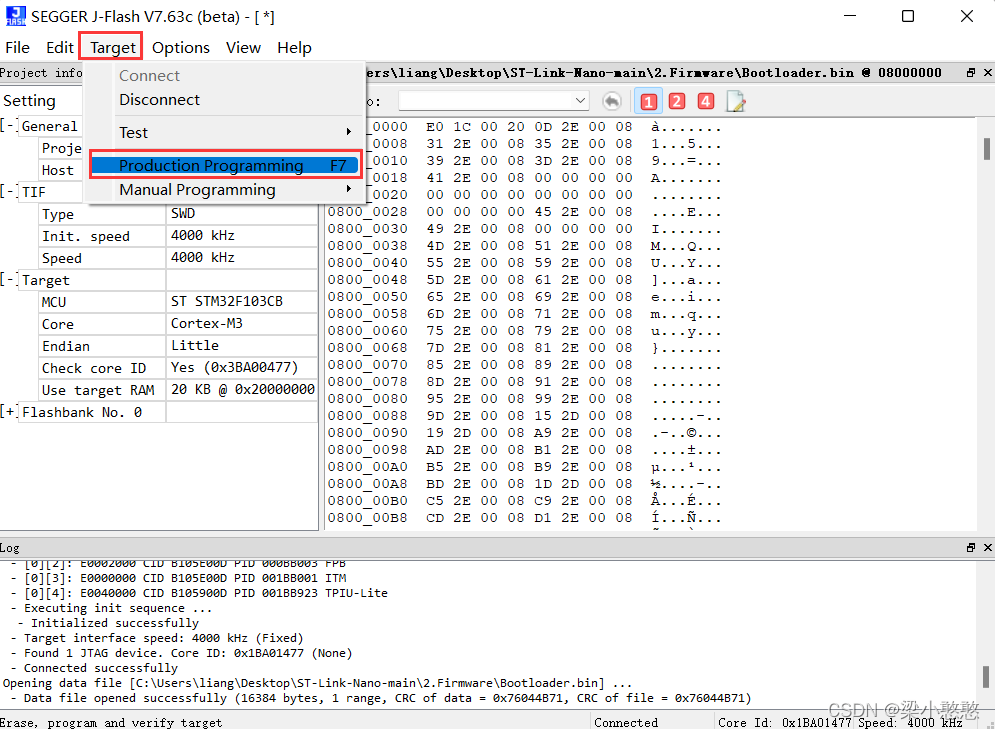The width and height of the screenshot is (995, 729).
Task: Click the 1-byte view icon
Action: click(649, 101)
